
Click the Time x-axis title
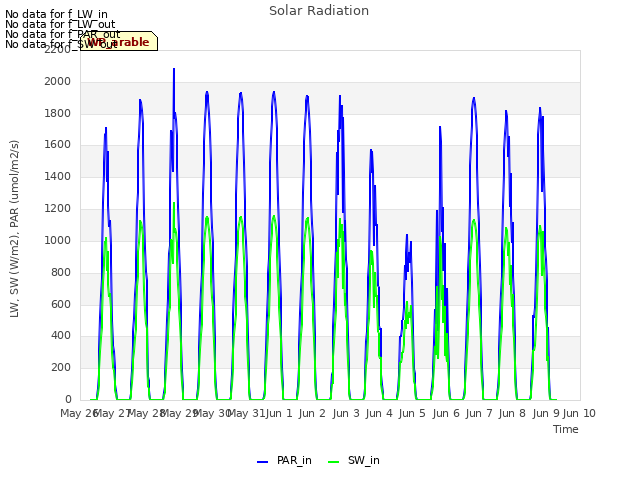(x=565, y=429)
